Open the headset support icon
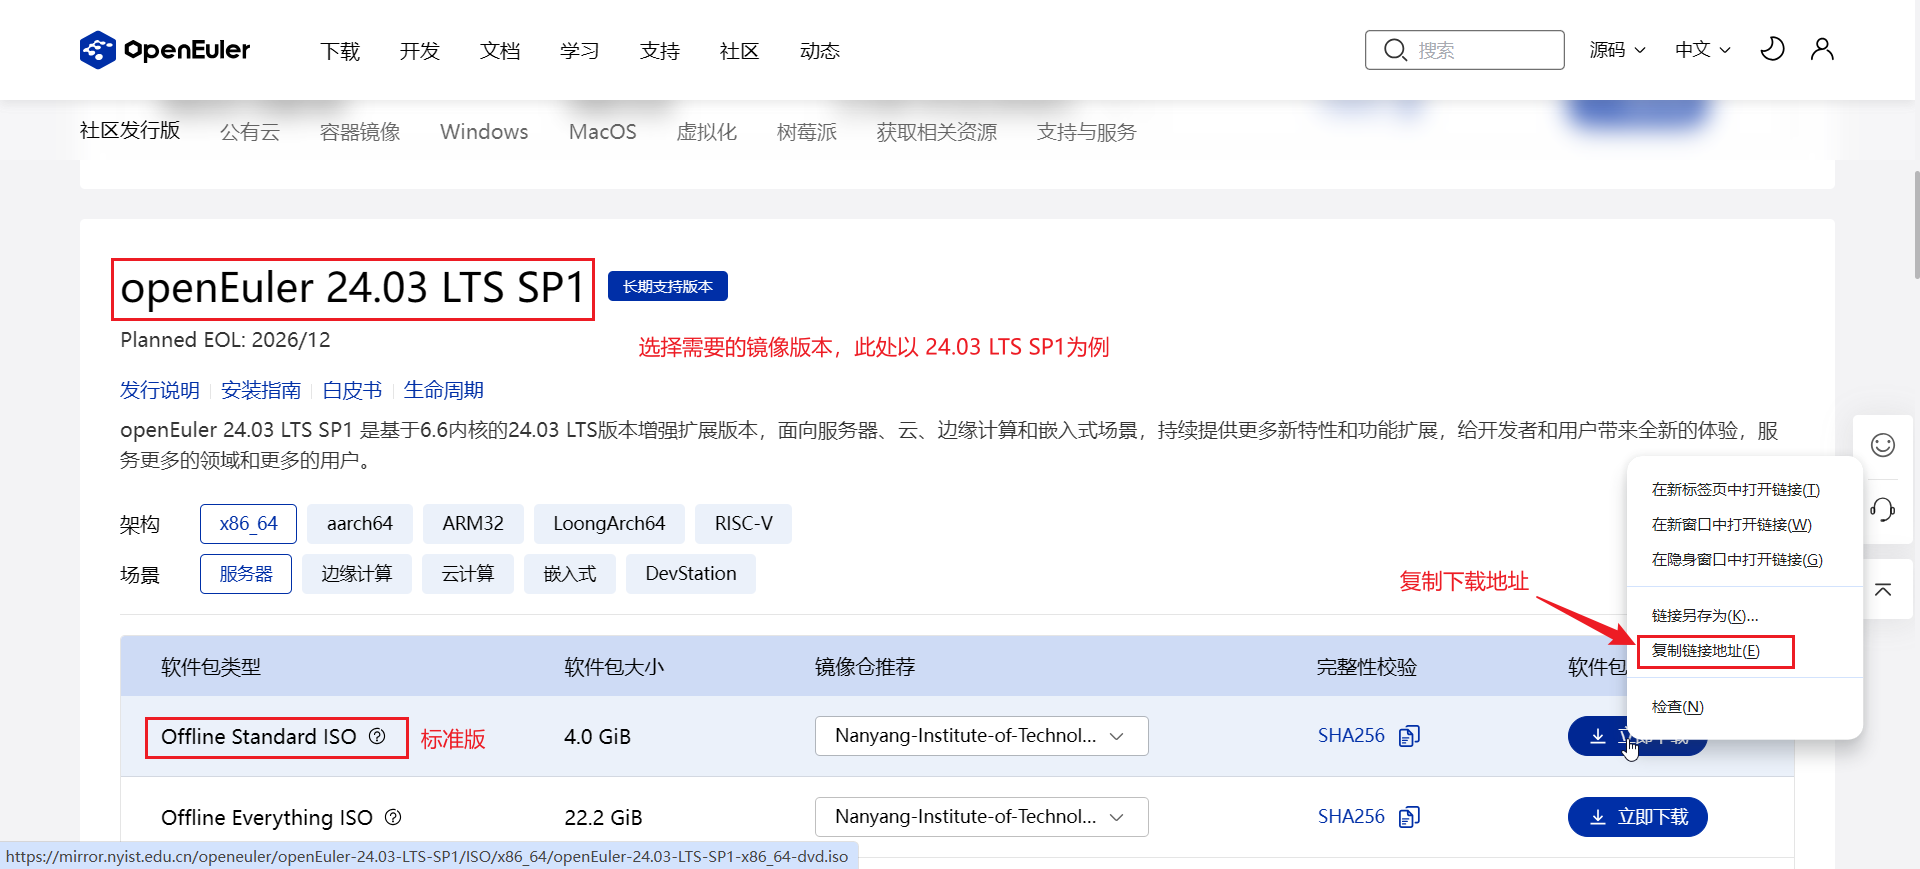Viewport: 1920px width, 869px height. tap(1883, 510)
